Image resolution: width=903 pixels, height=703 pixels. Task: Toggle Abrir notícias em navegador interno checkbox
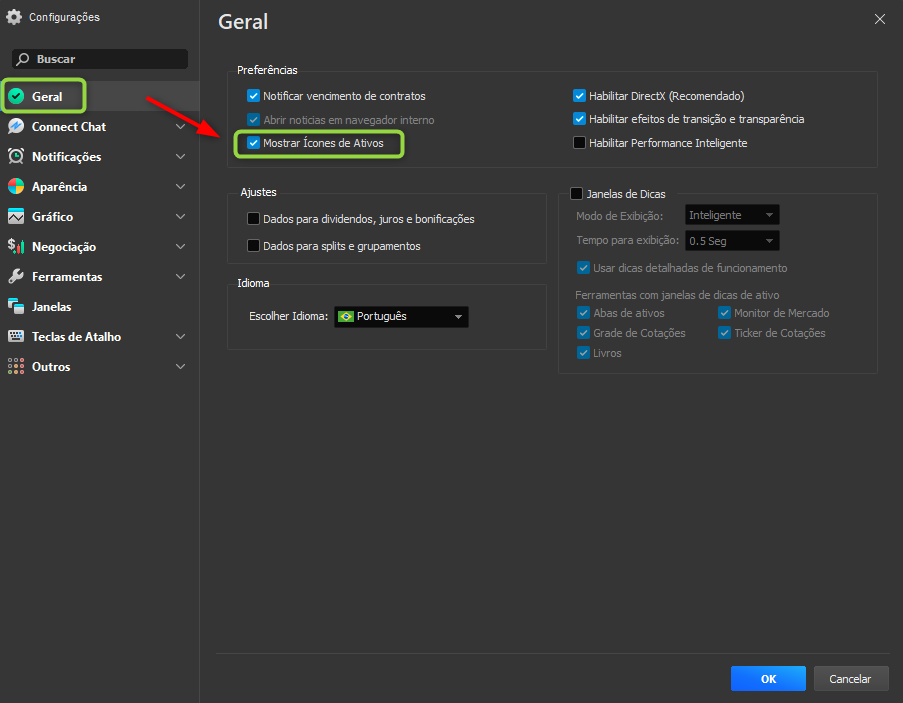[x=253, y=120]
